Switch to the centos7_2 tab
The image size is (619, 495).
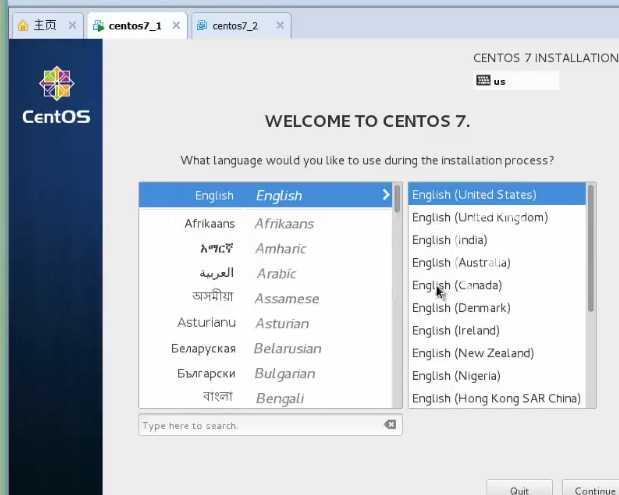241,26
